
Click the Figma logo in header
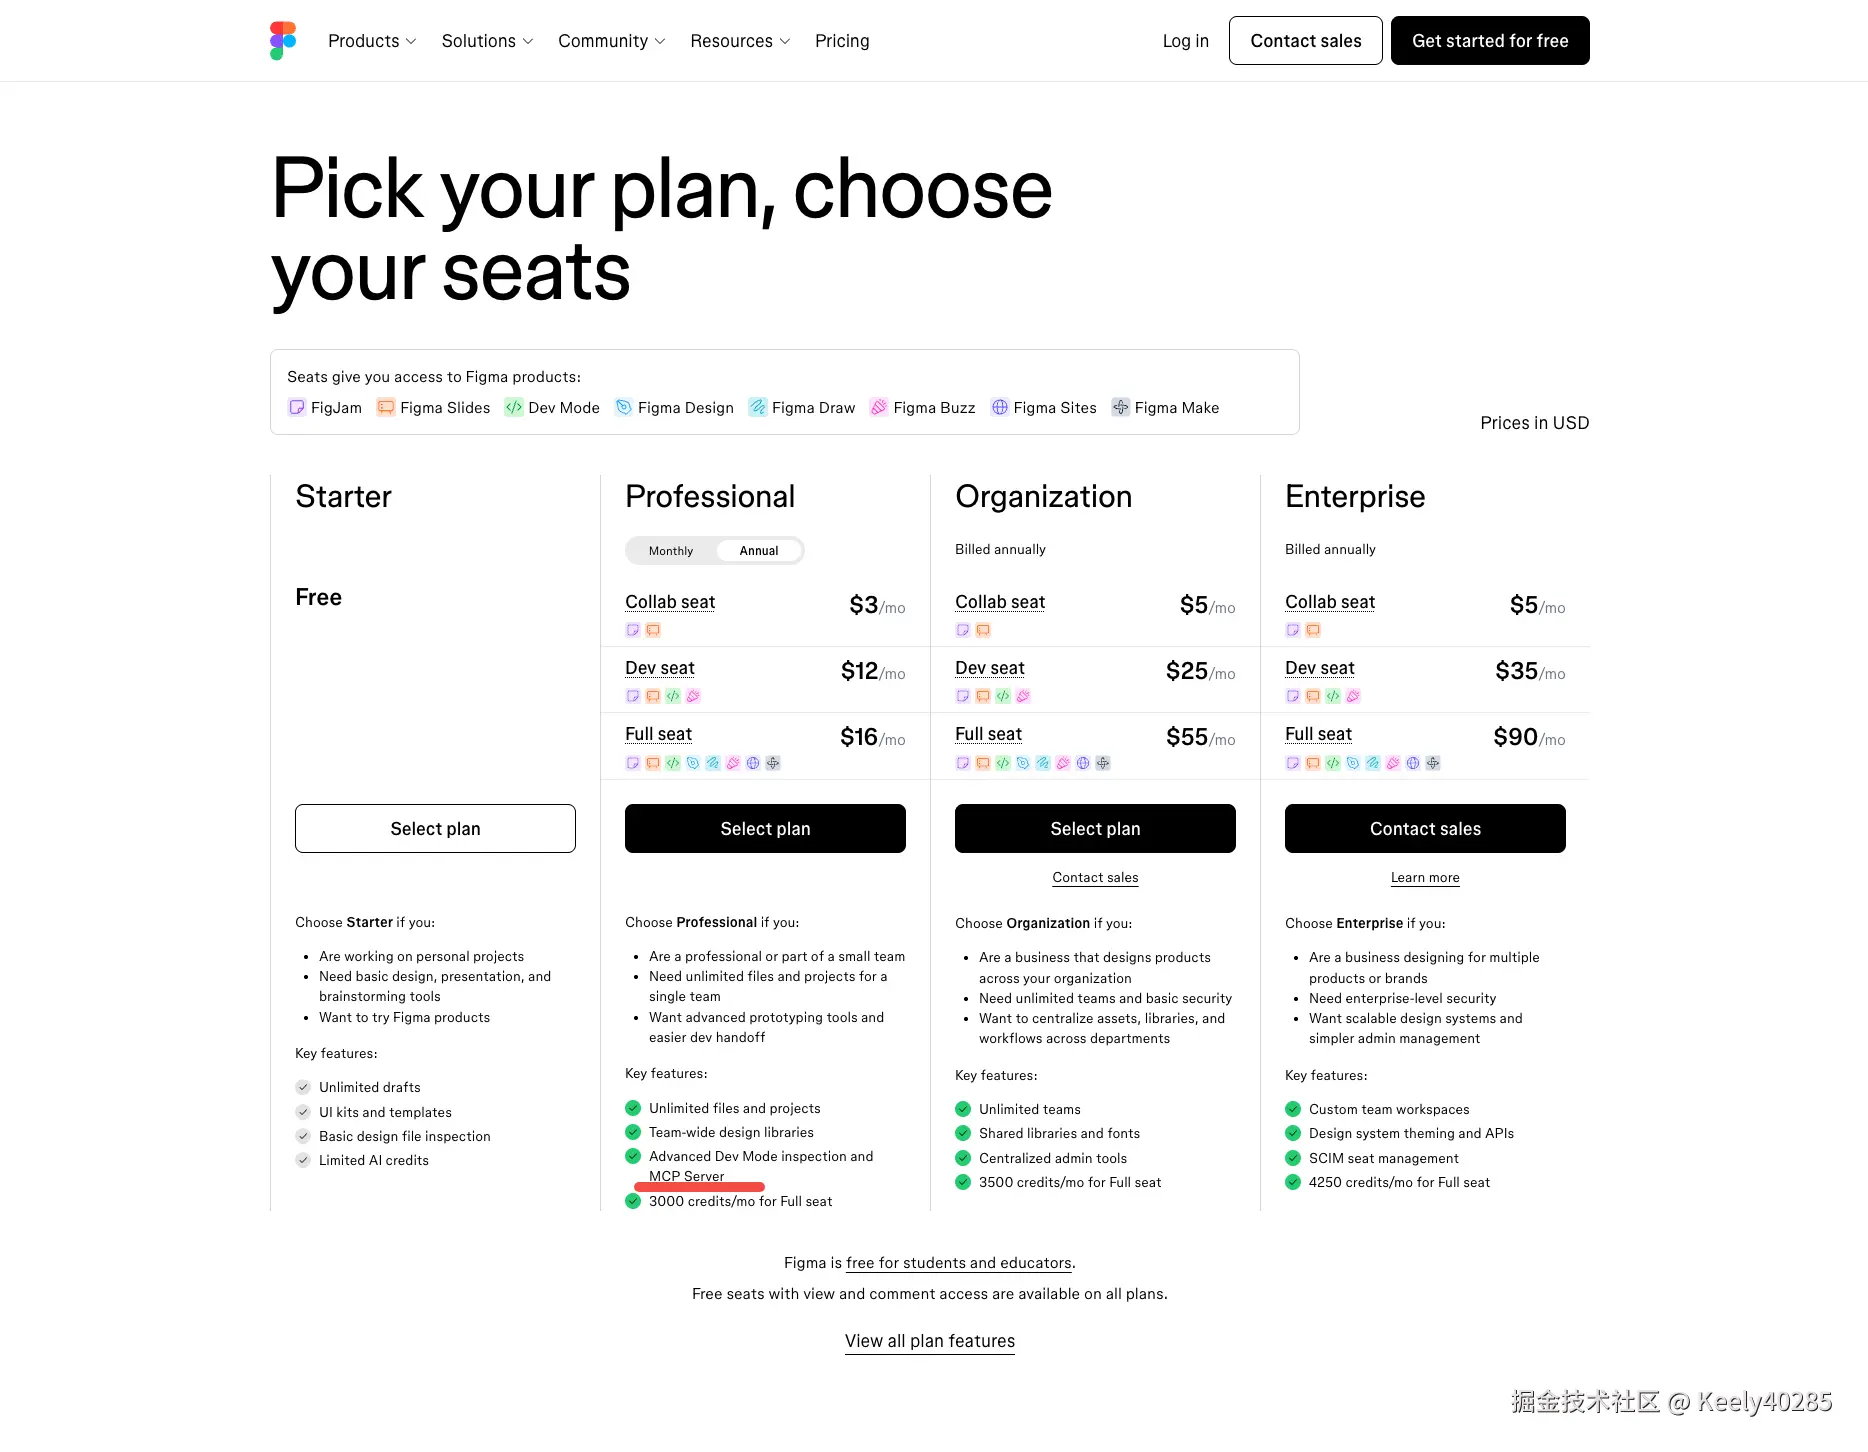tap(283, 41)
